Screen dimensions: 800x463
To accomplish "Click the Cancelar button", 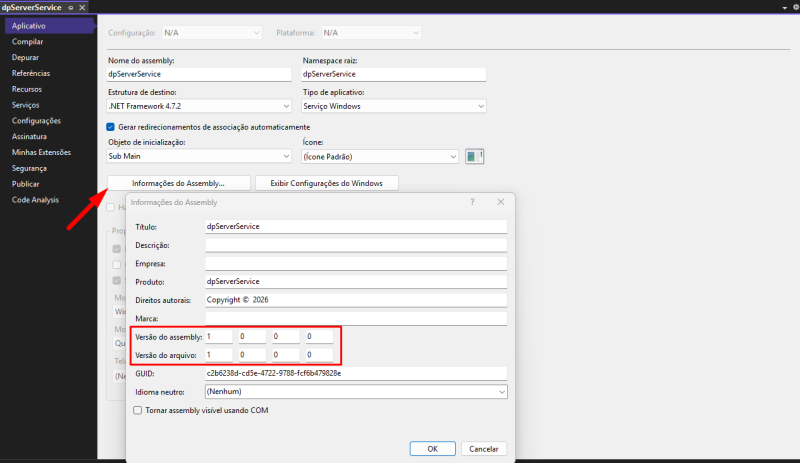I will (x=484, y=449).
